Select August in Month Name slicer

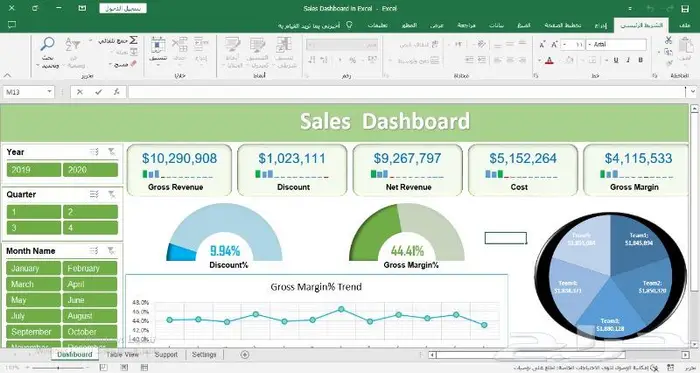90,316
